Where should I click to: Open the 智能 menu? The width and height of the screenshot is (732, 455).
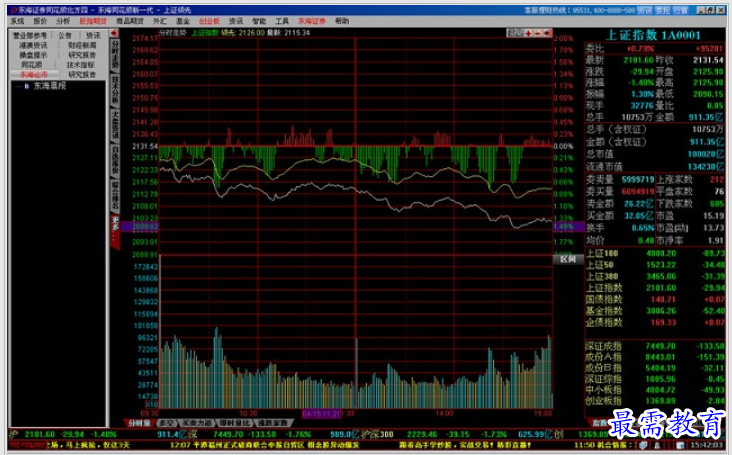tap(259, 21)
